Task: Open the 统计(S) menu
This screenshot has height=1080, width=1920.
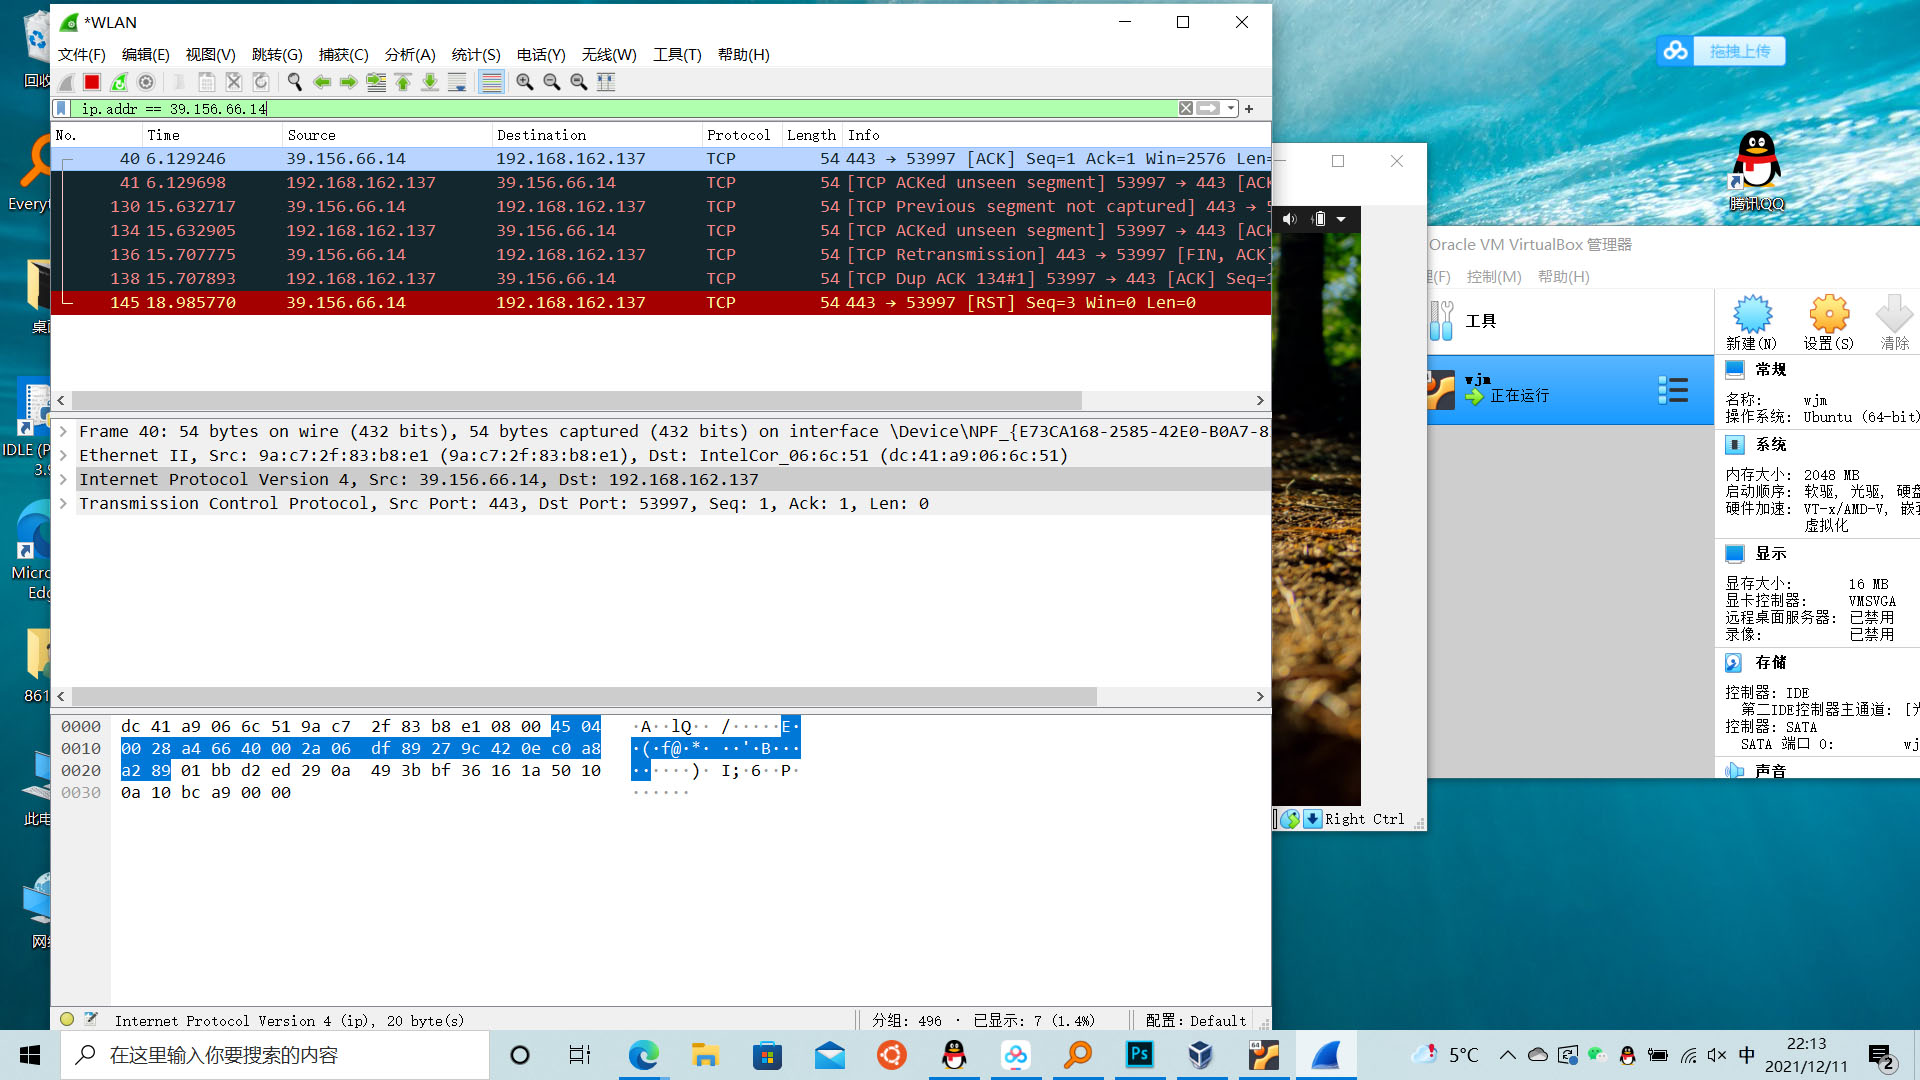Action: click(475, 55)
